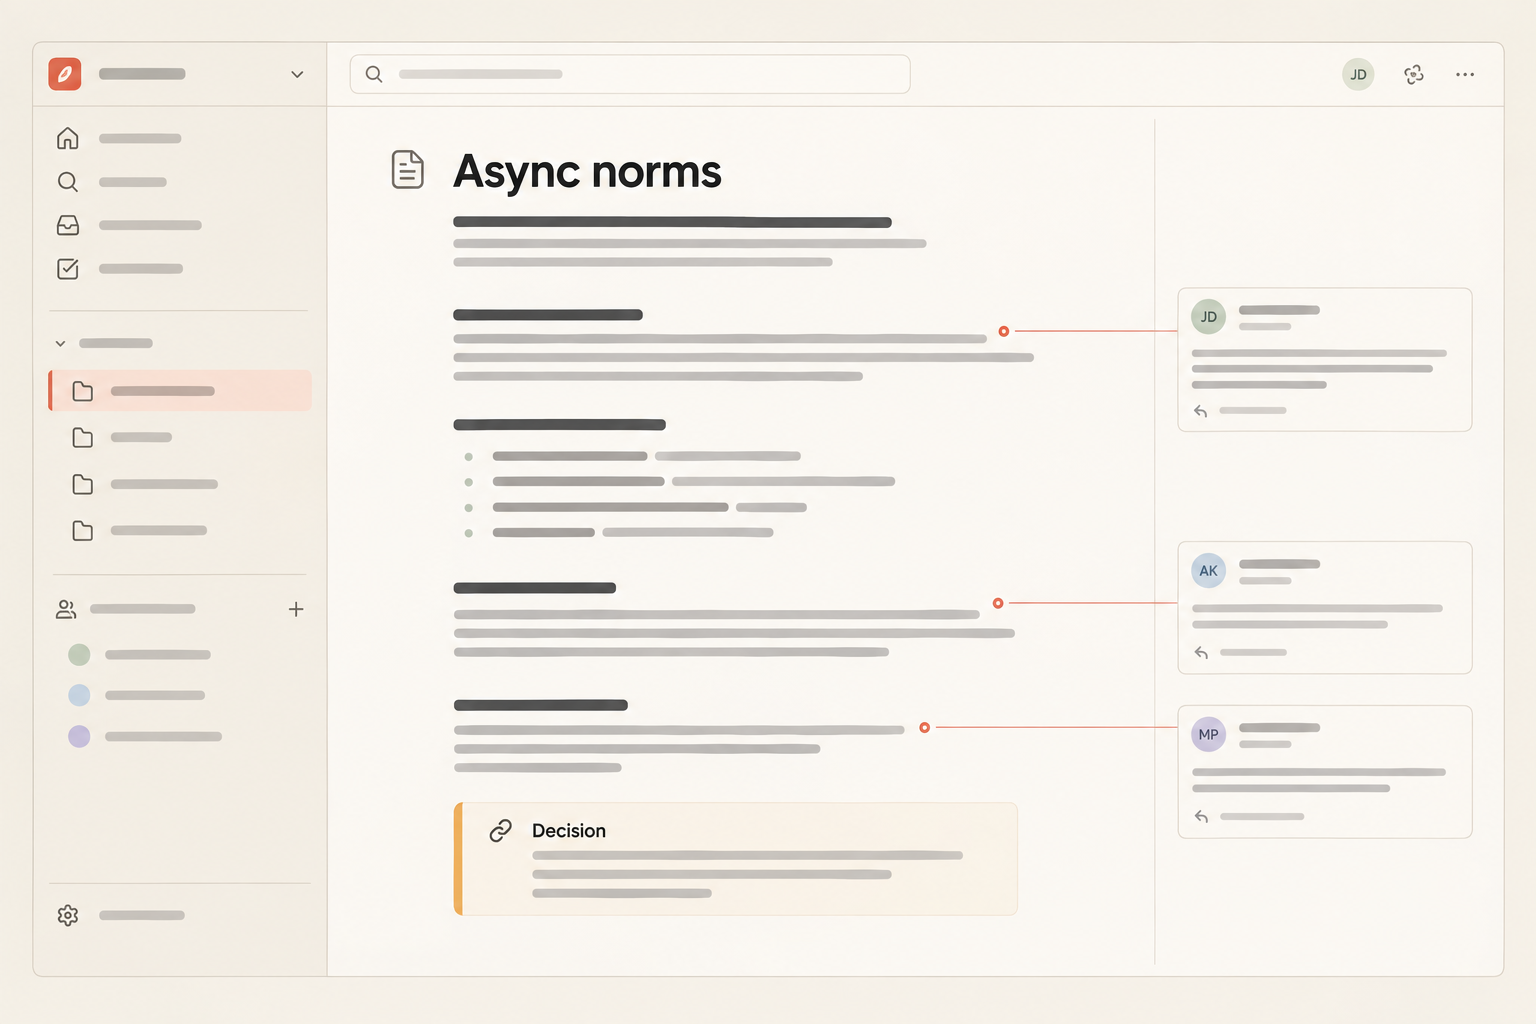Click the comment marker linked to AK
The height and width of the screenshot is (1024, 1536).
tap(998, 603)
